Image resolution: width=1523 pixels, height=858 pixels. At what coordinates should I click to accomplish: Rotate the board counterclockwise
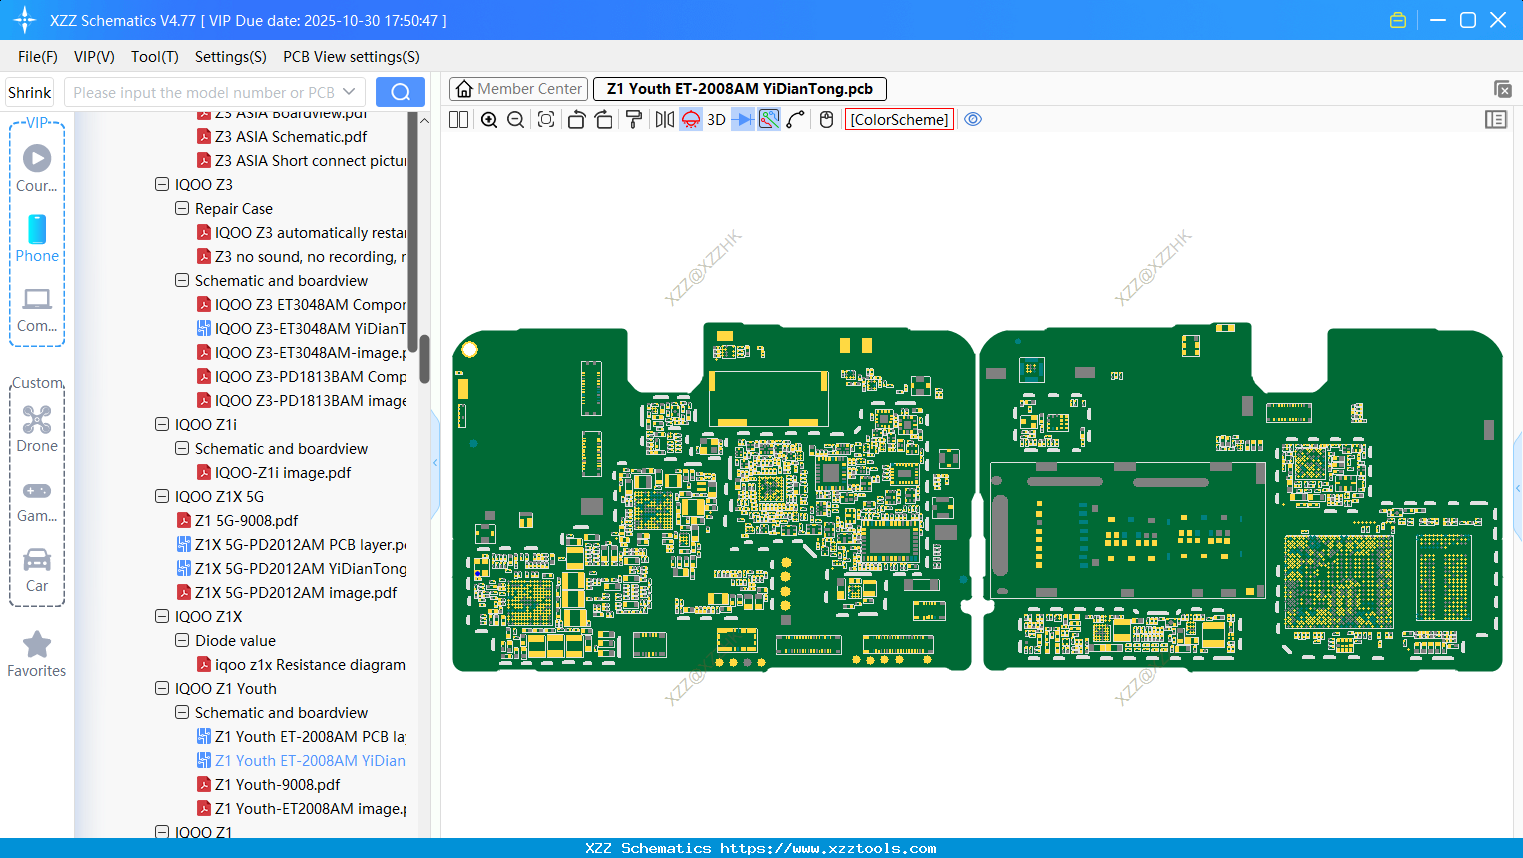pyautogui.click(x=576, y=120)
